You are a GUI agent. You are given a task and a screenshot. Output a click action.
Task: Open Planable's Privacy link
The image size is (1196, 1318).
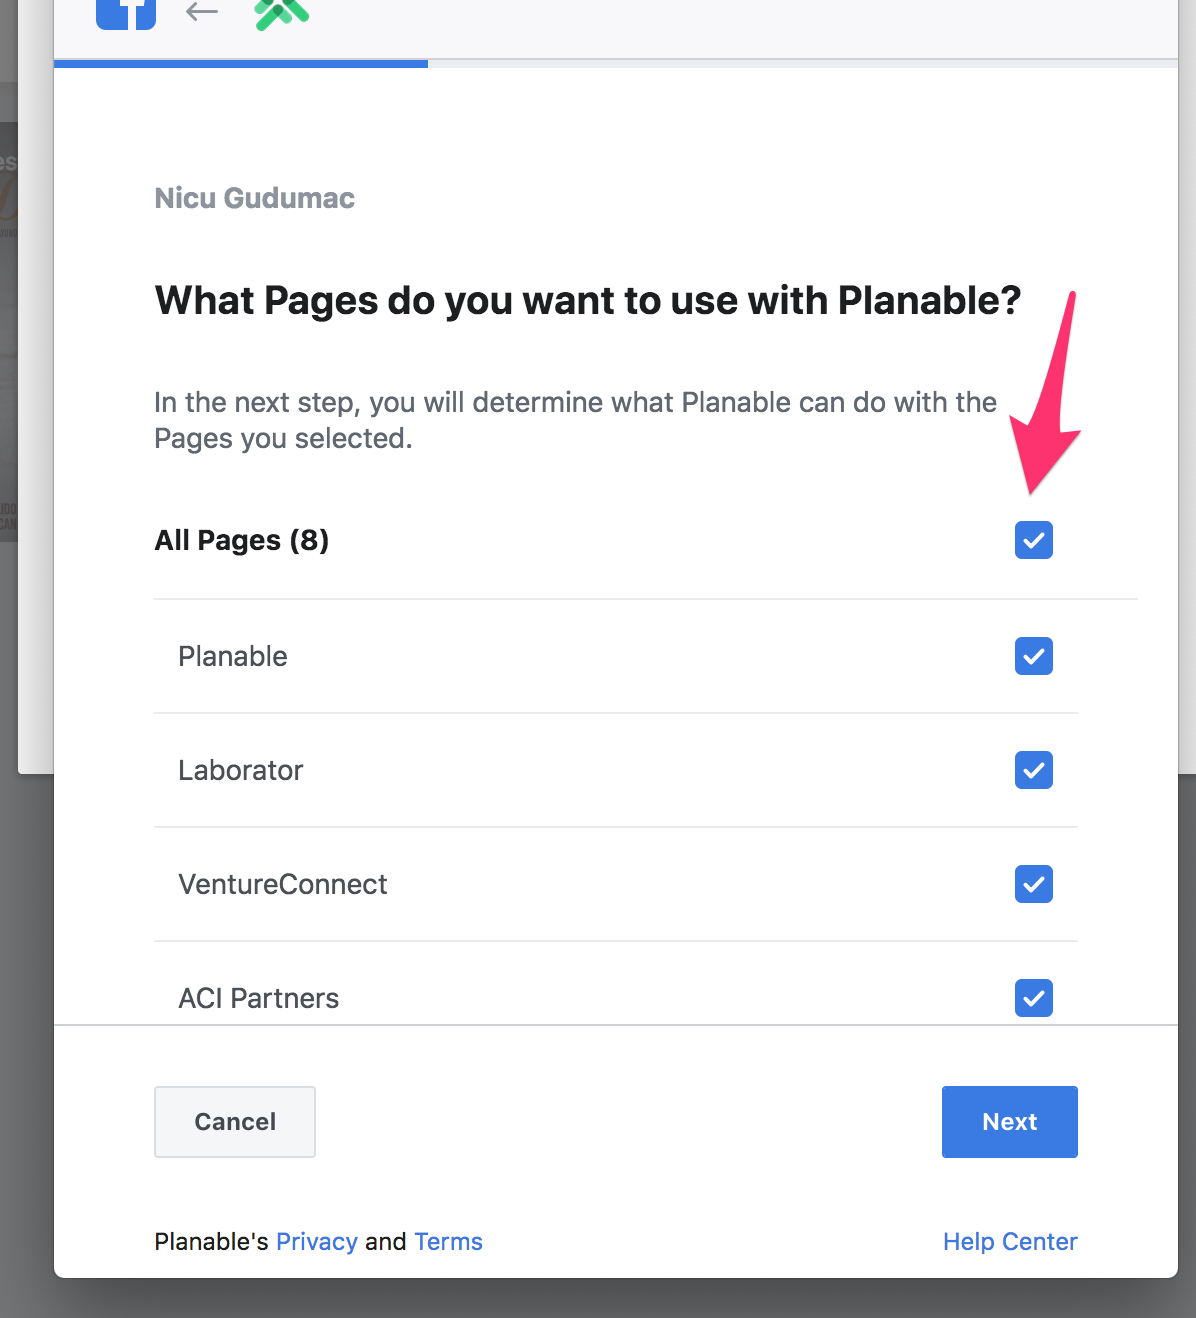(x=317, y=1242)
